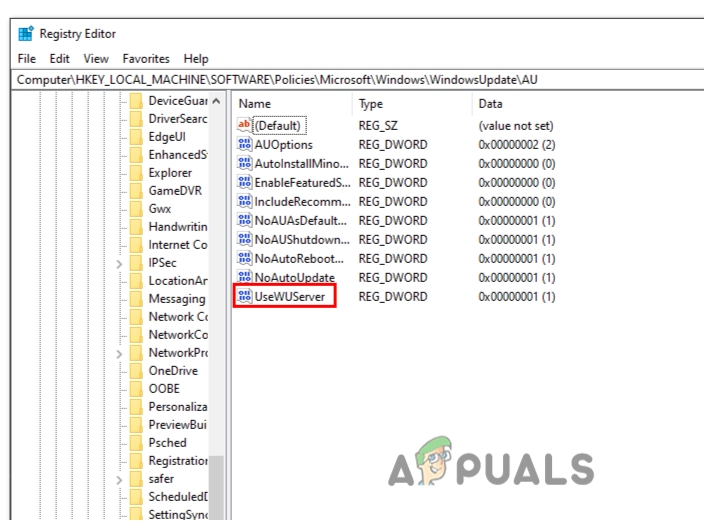Select the Personalization key in tree
The width and height of the screenshot is (704, 522).
[178, 407]
